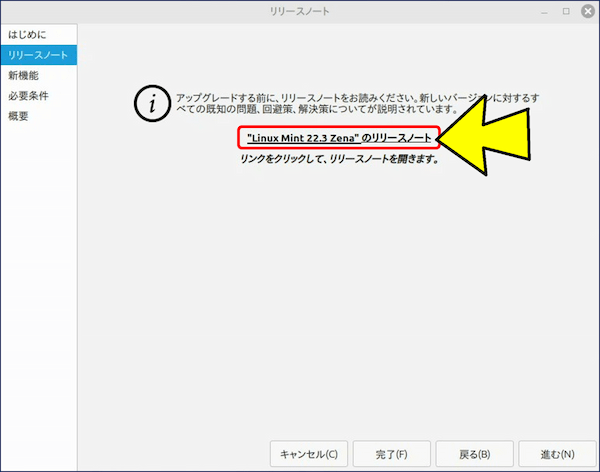Go back with 戻る(B) button
600x472 pixels.
coord(474,454)
